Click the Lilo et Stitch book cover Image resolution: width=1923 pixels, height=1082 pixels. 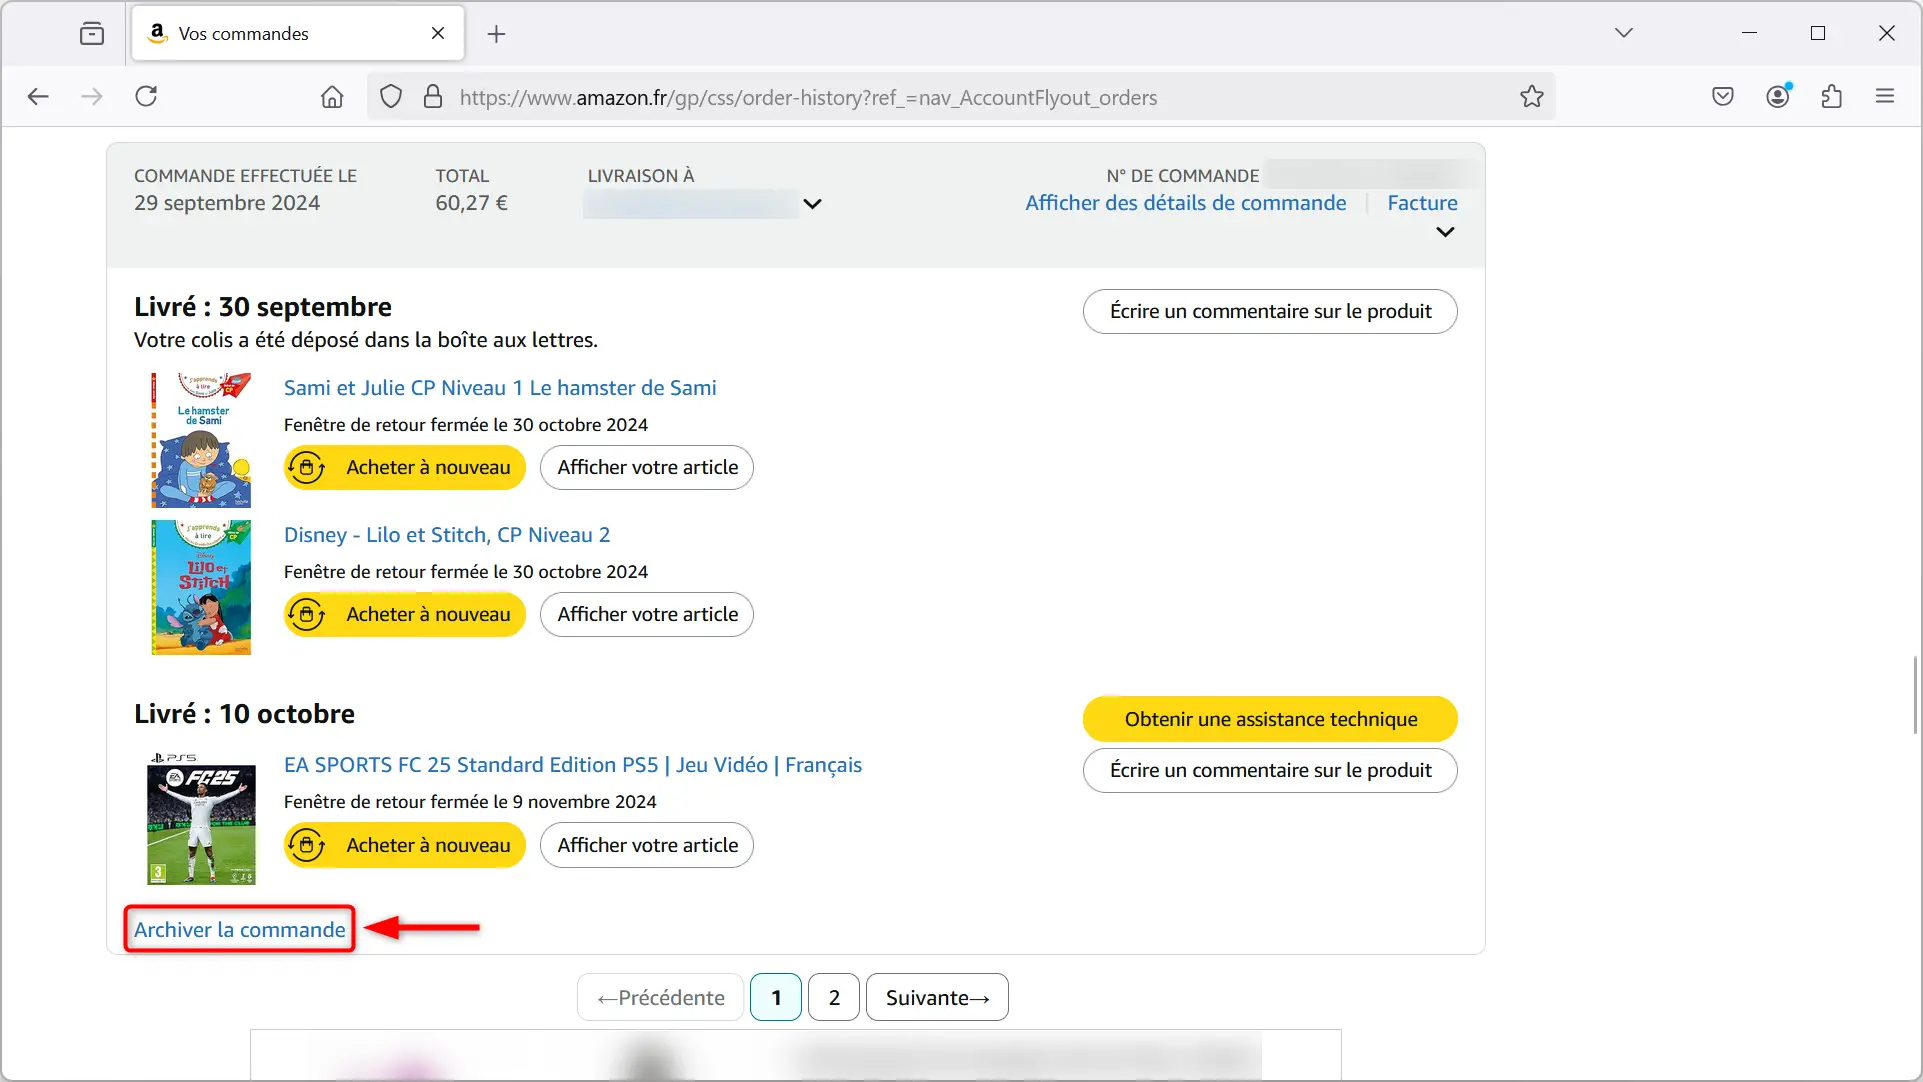(x=201, y=587)
